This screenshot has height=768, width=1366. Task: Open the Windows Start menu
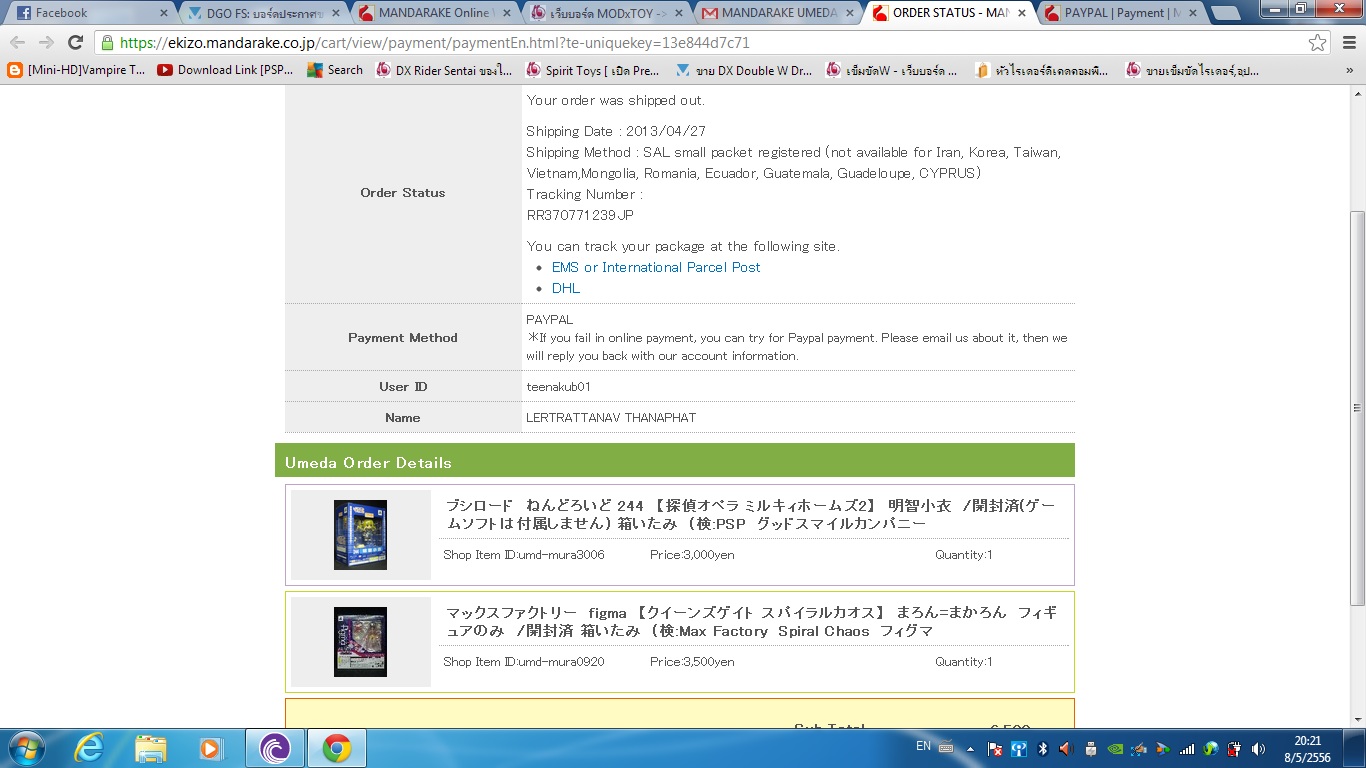point(26,748)
